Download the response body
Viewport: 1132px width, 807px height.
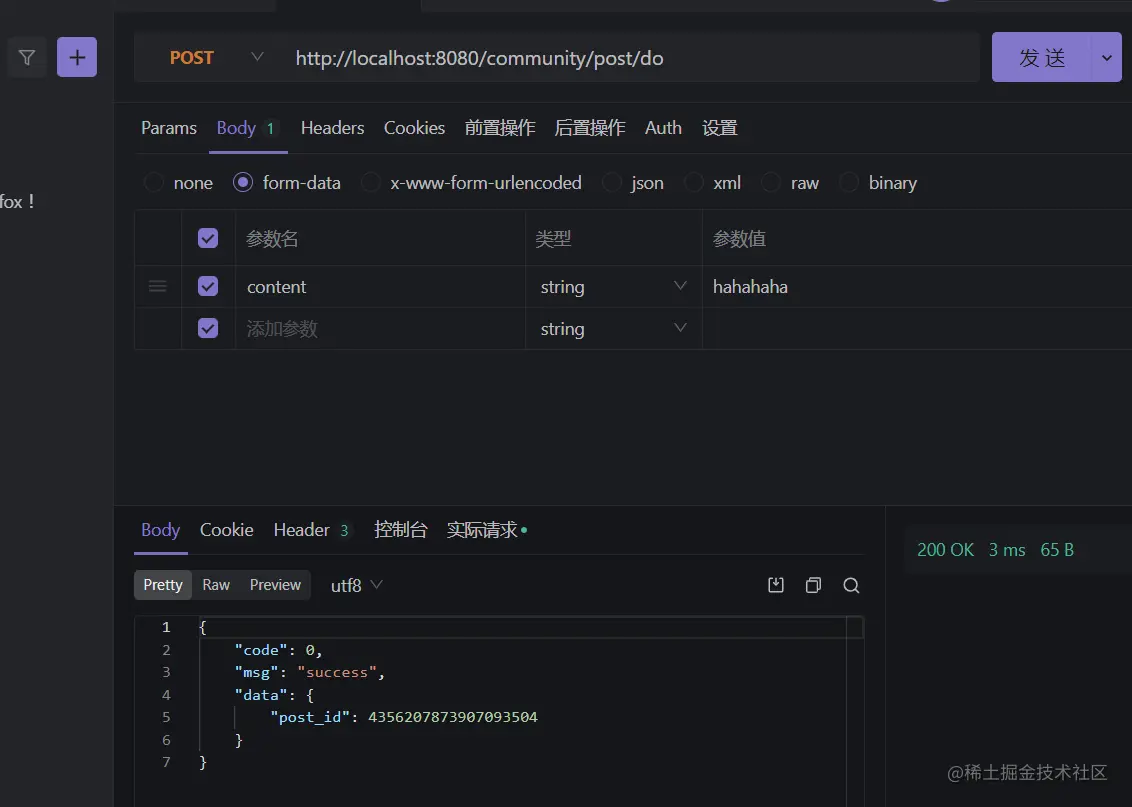coord(775,585)
